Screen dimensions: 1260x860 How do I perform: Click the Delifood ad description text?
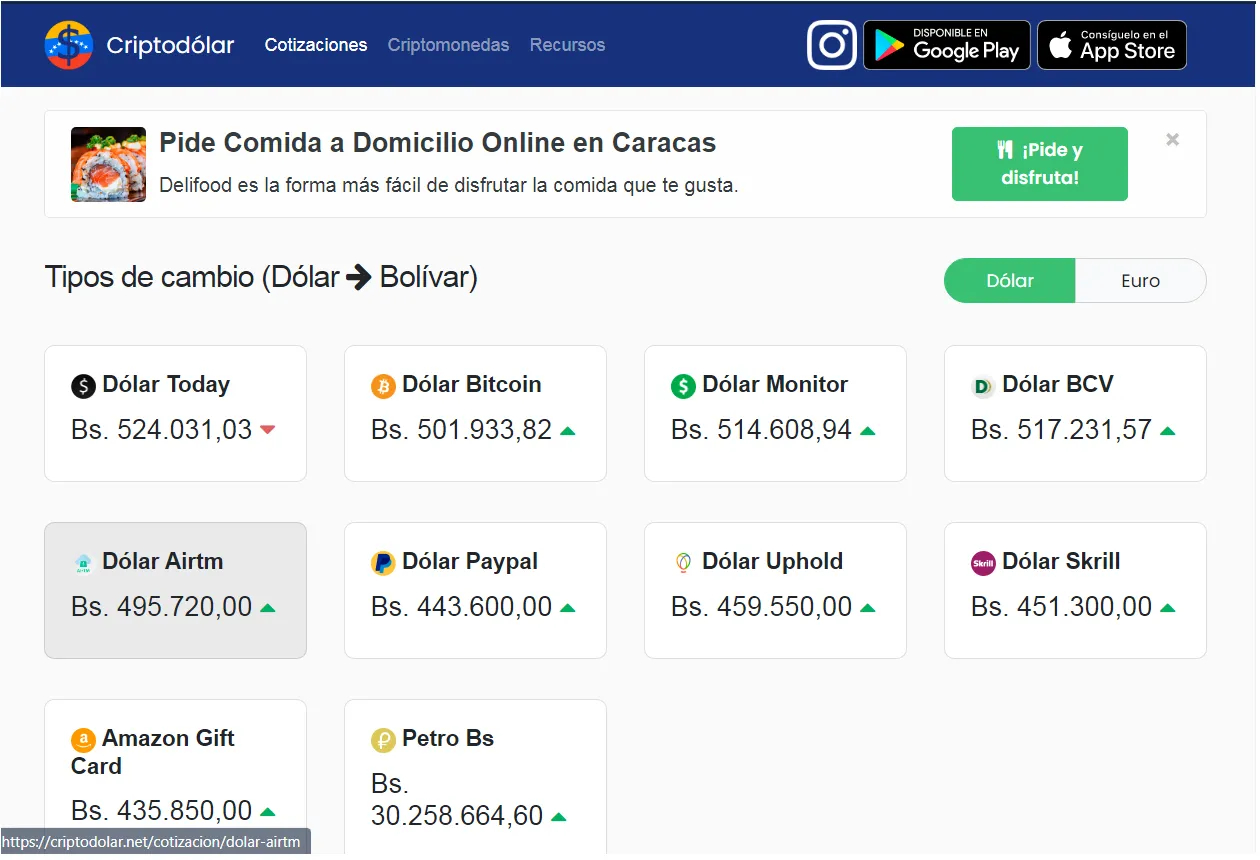coord(449,186)
